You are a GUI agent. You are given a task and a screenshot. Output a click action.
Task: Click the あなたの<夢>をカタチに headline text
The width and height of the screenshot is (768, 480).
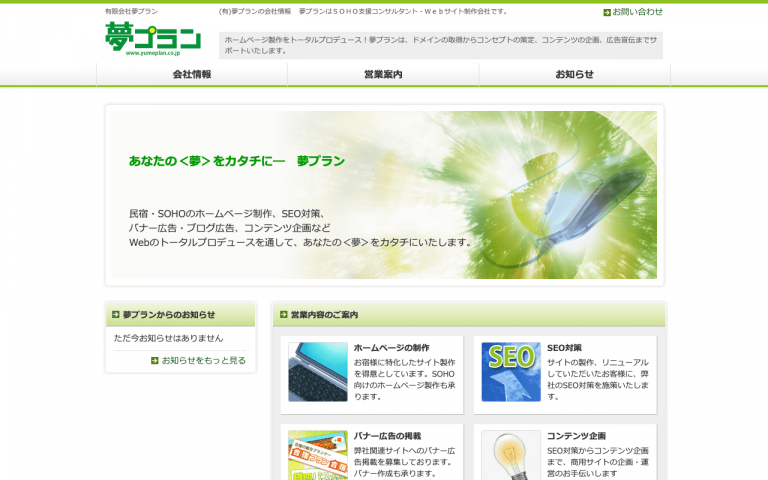point(237,161)
